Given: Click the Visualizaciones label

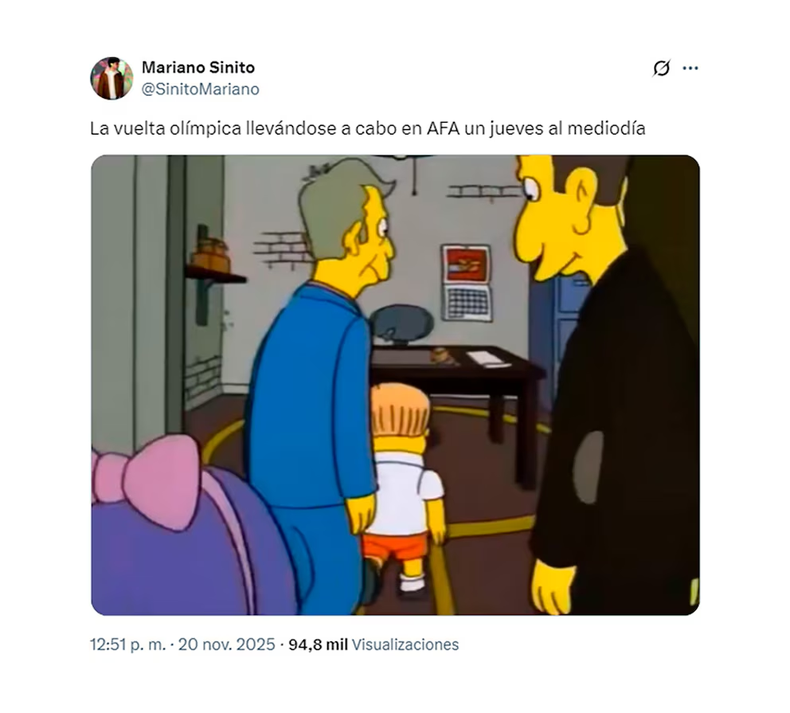Looking at the screenshot, I should click(x=405, y=644).
